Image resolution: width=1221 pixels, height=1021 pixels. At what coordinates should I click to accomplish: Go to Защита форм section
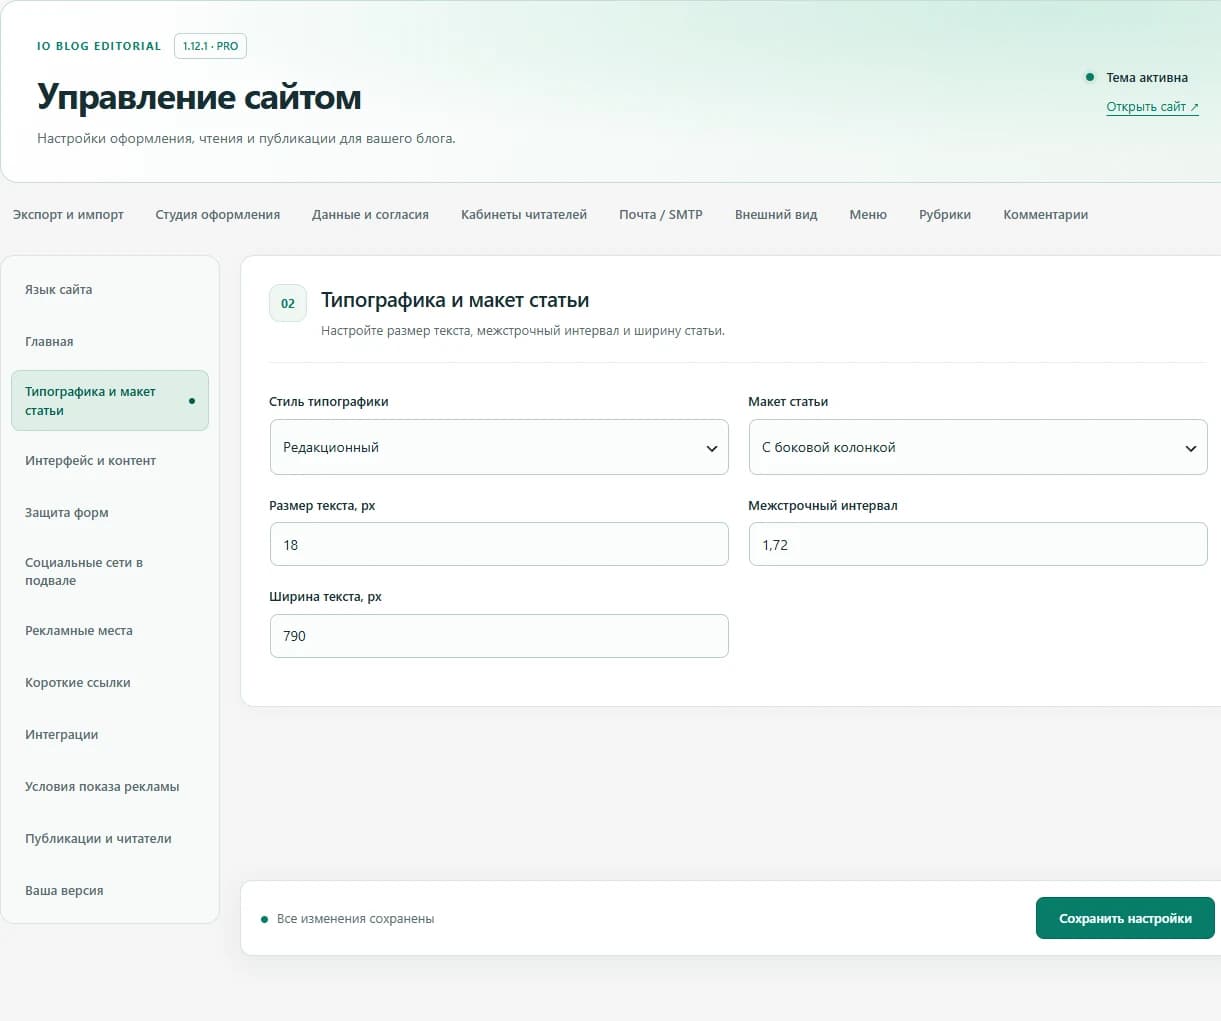click(110, 513)
